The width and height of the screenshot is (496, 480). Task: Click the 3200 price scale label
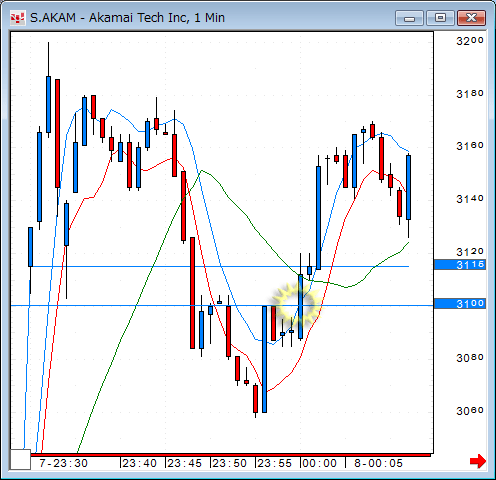click(469, 41)
